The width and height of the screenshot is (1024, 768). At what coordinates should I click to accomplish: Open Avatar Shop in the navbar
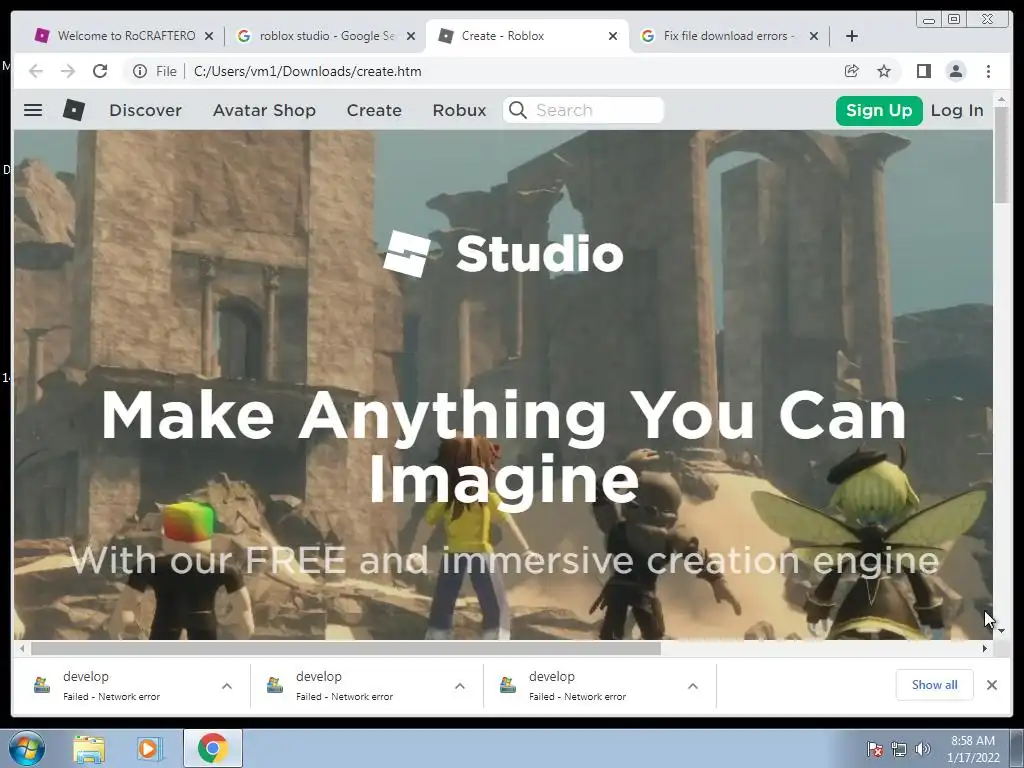click(x=264, y=110)
